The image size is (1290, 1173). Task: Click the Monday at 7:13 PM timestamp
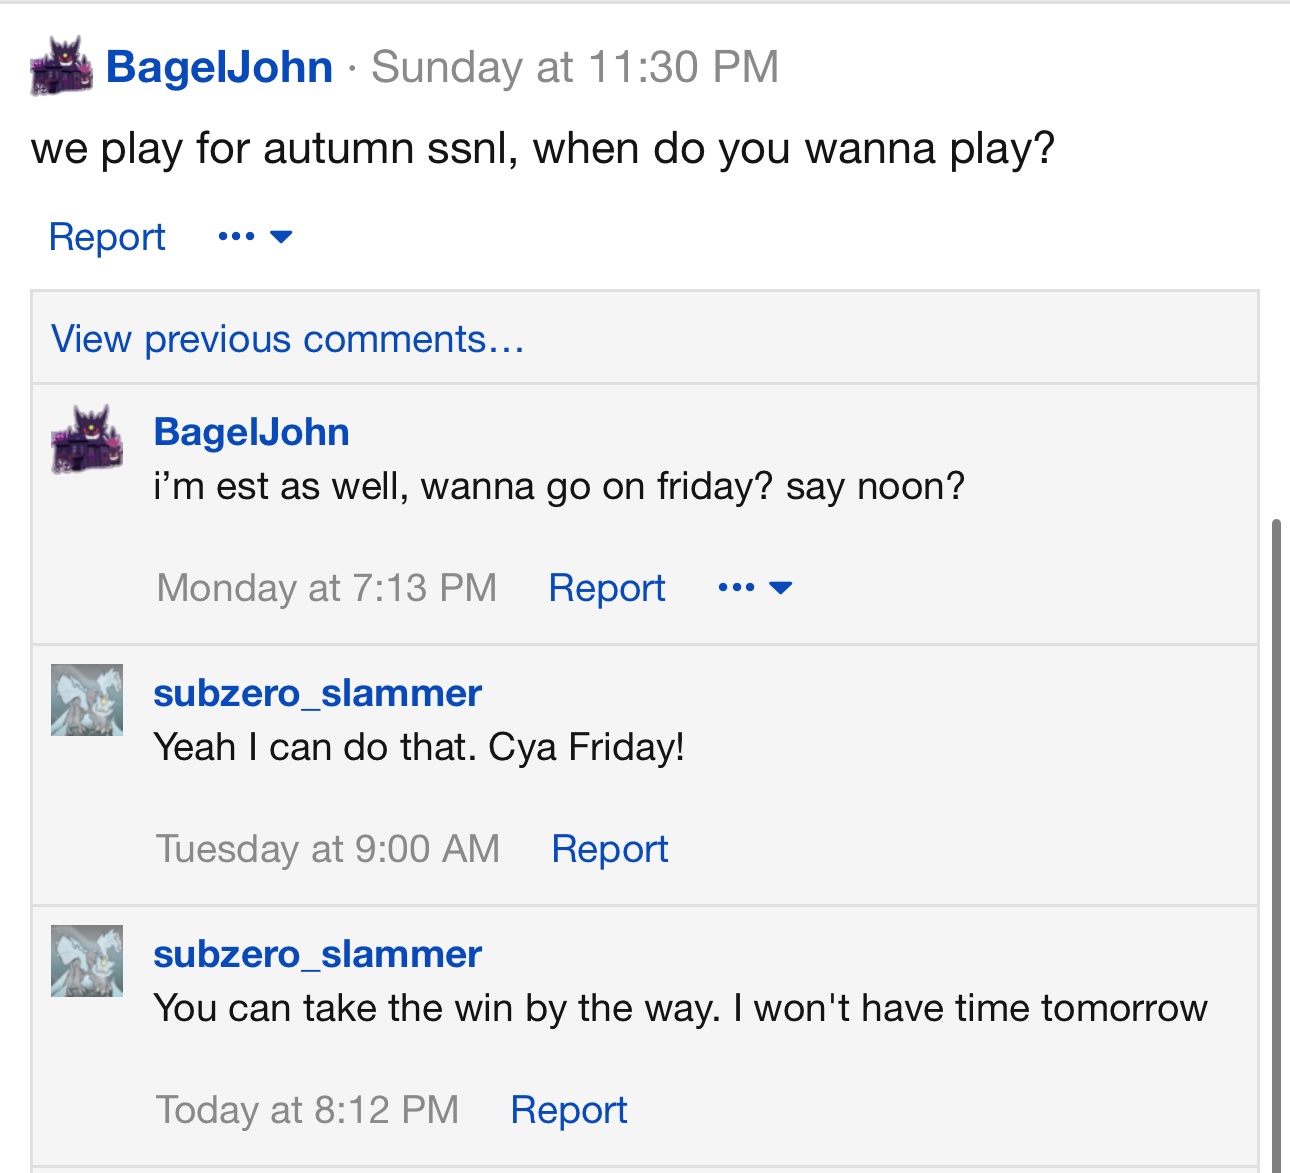tap(327, 588)
